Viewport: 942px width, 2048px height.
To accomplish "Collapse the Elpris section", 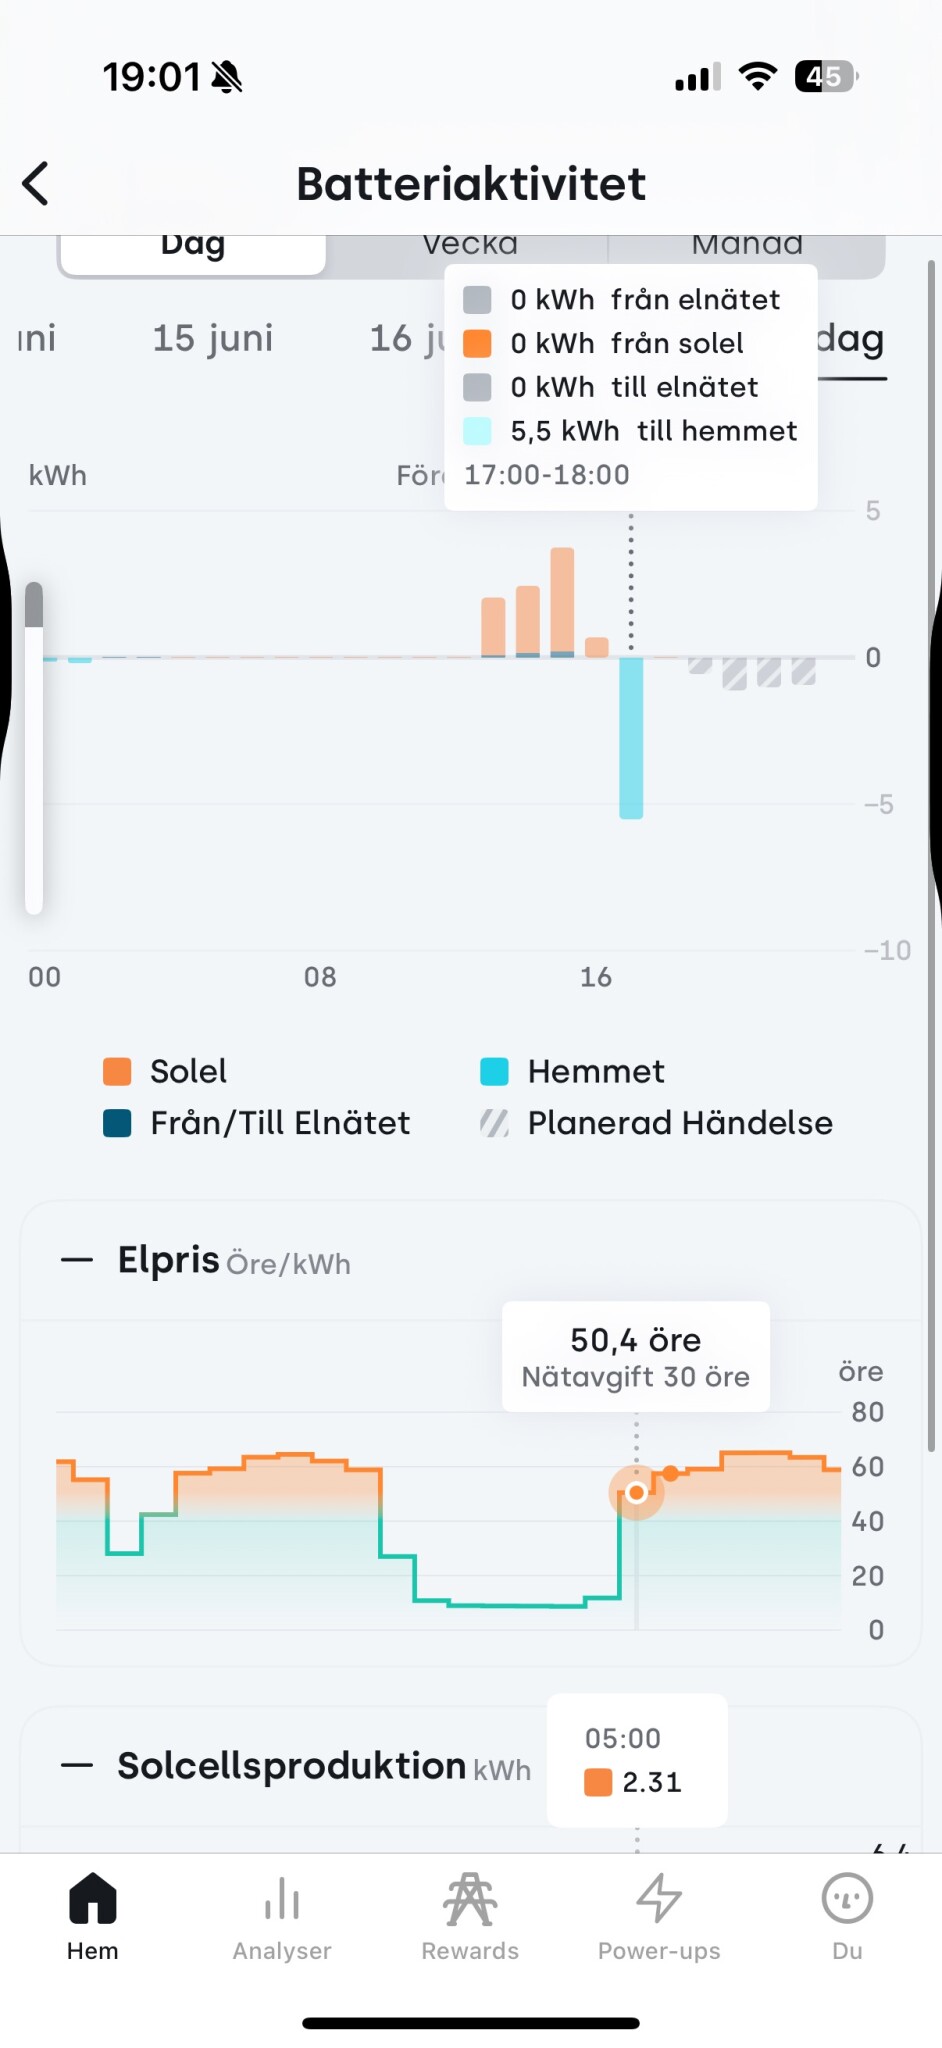I will (x=77, y=1260).
